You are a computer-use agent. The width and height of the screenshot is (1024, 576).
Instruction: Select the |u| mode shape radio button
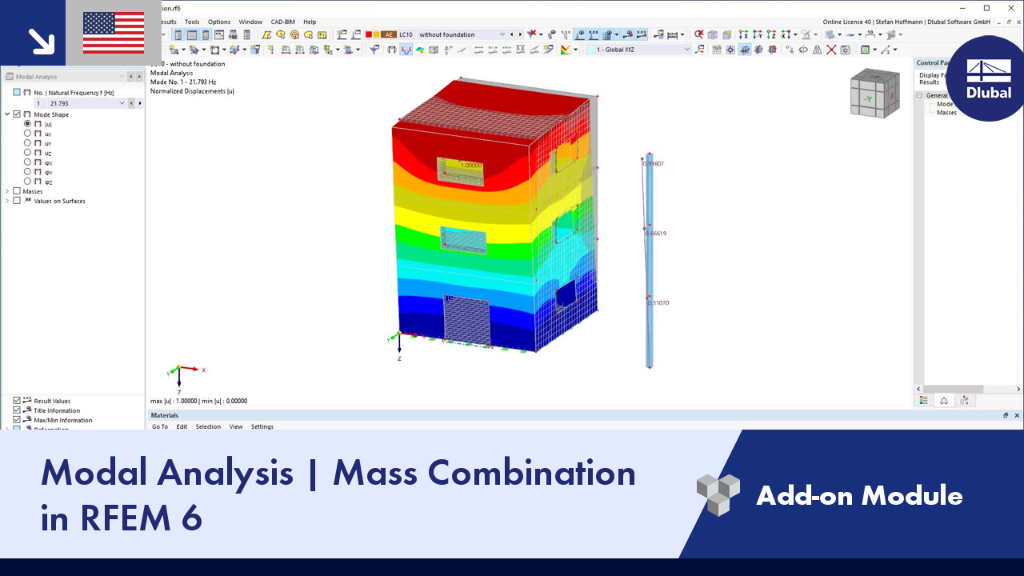pyautogui.click(x=27, y=123)
